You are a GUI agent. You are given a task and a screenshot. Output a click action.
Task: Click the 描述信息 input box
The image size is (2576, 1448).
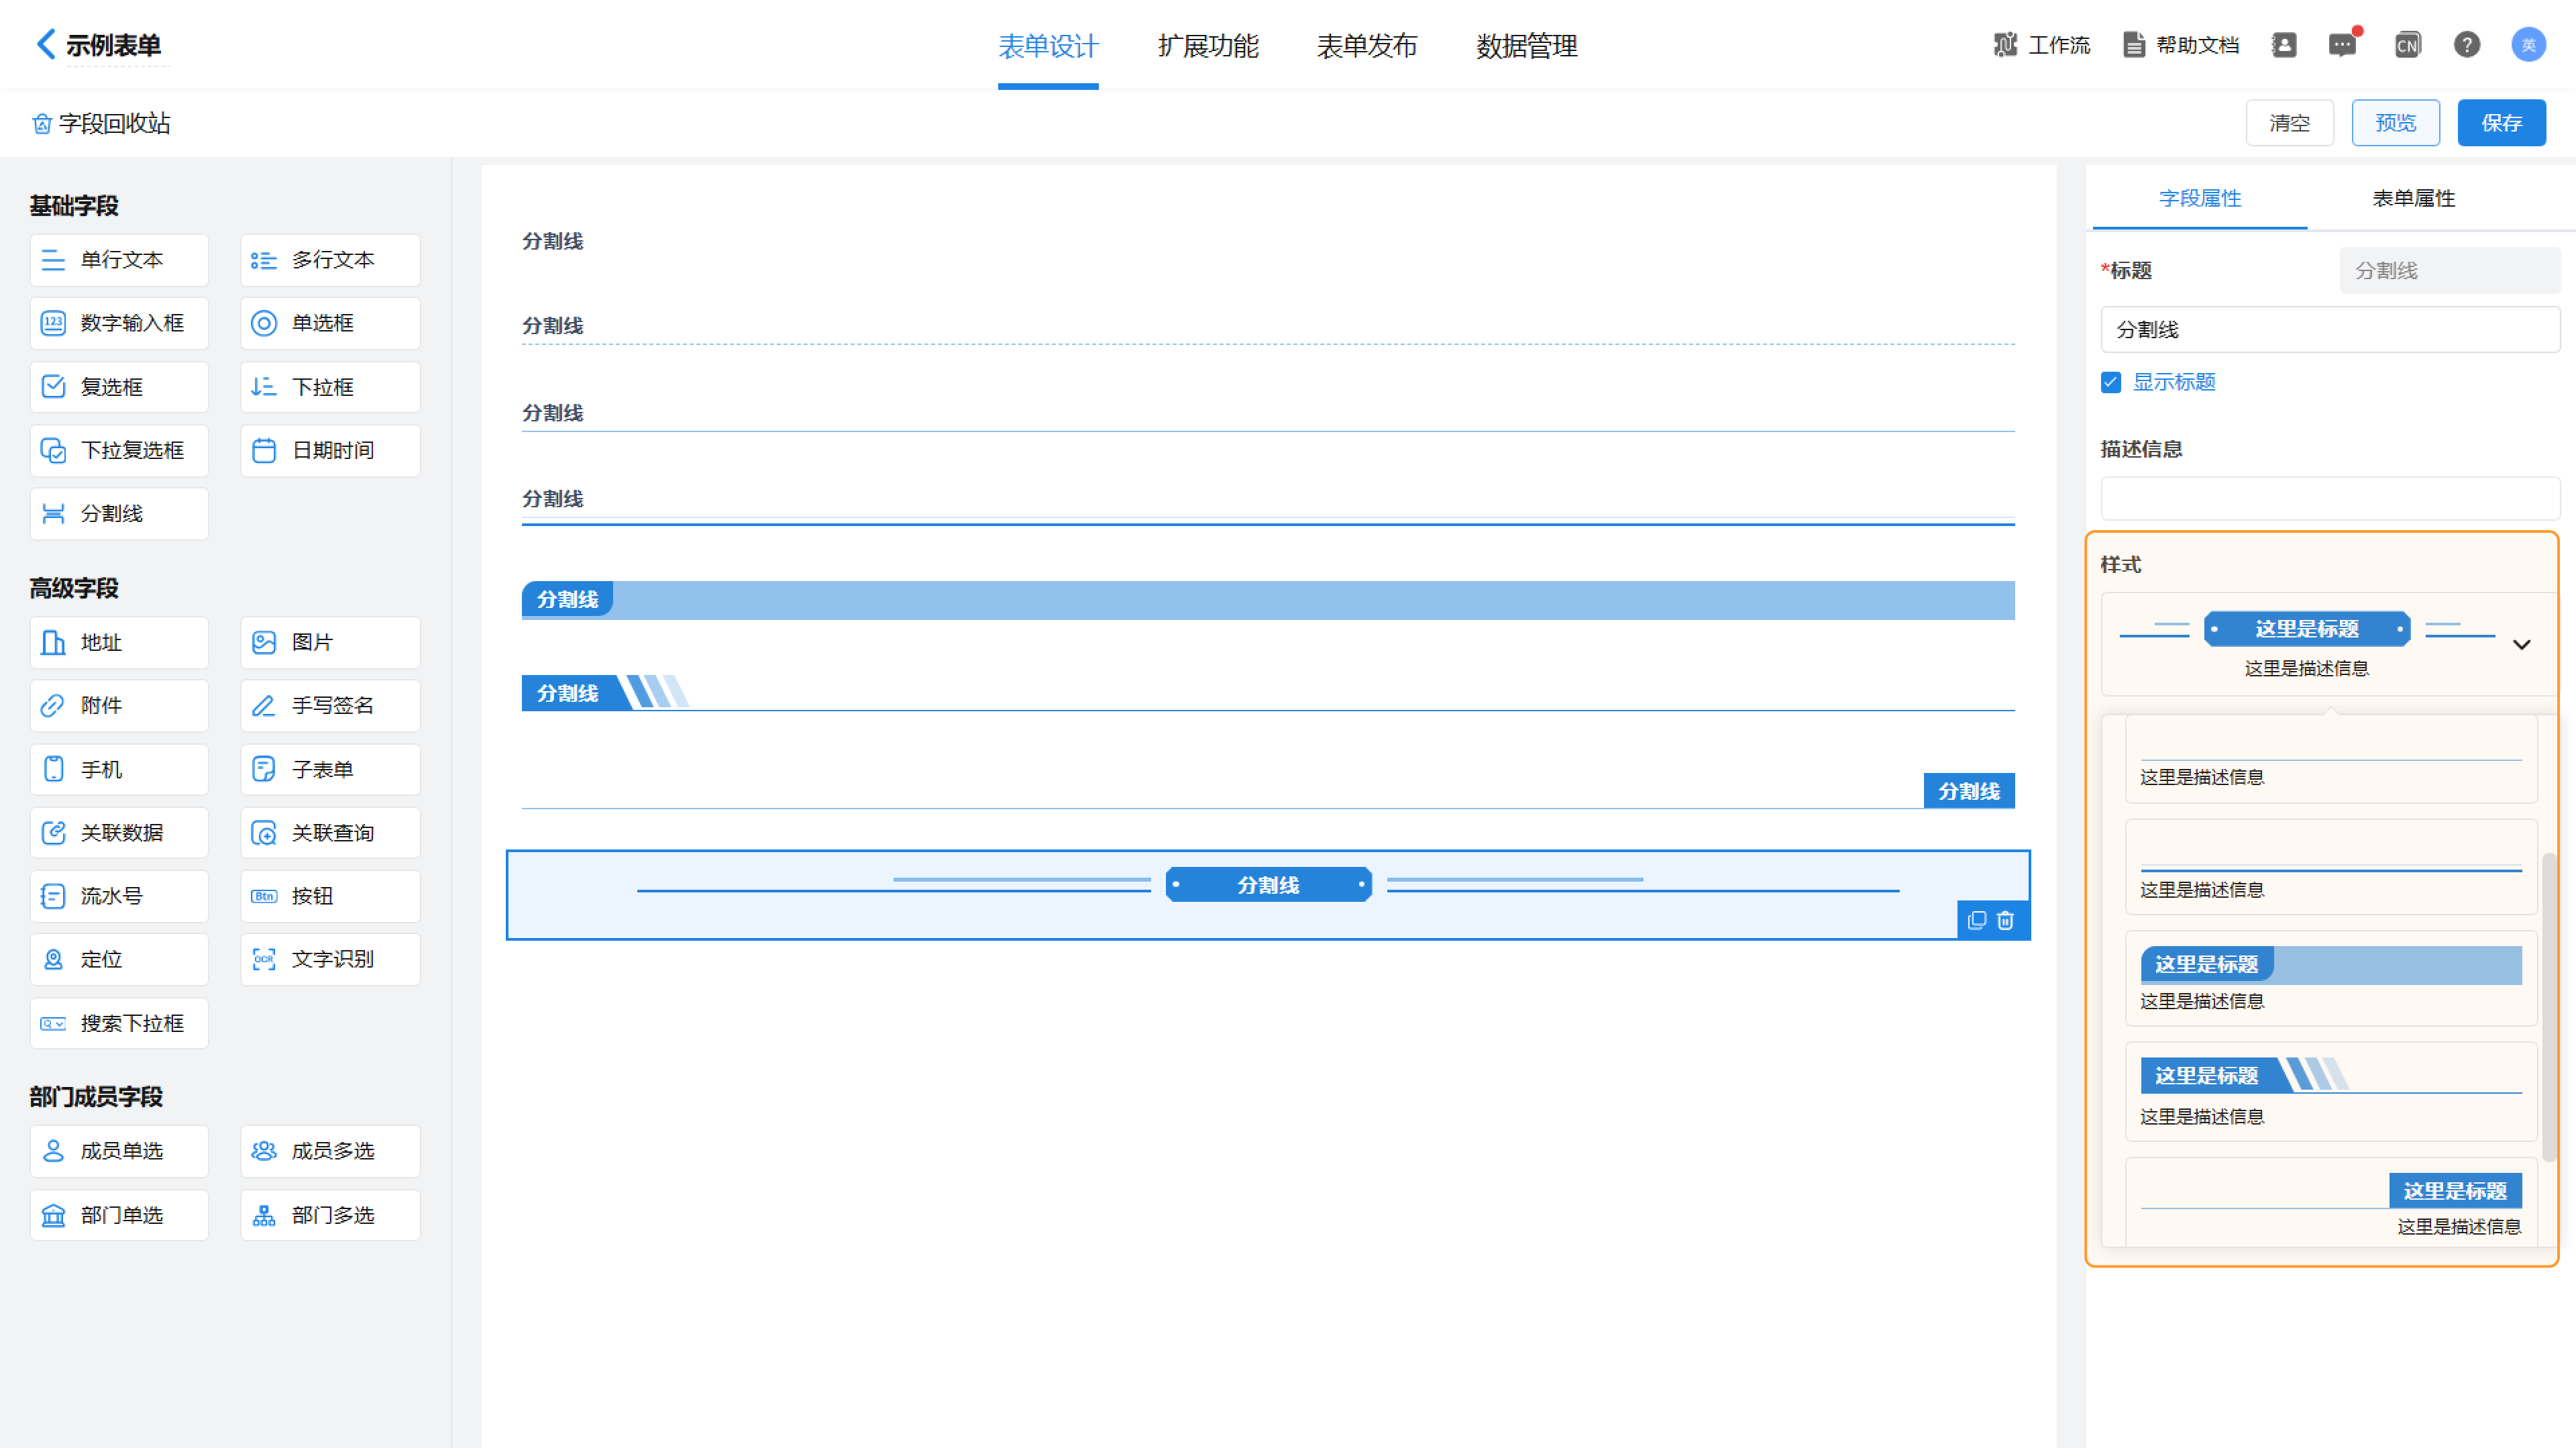(x=2330, y=498)
